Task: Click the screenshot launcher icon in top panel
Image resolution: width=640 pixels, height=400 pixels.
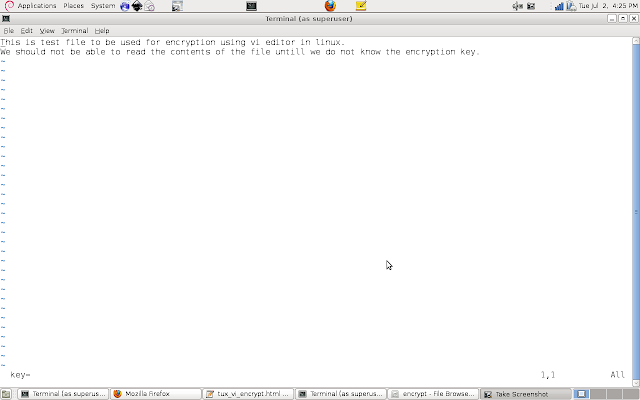Action: click(x=177, y=6)
